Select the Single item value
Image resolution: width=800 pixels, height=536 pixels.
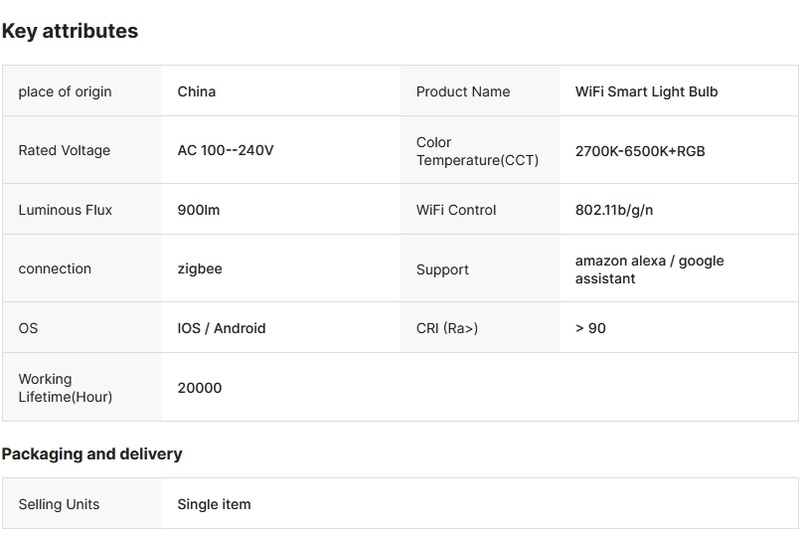pyautogui.click(x=214, y=504)
